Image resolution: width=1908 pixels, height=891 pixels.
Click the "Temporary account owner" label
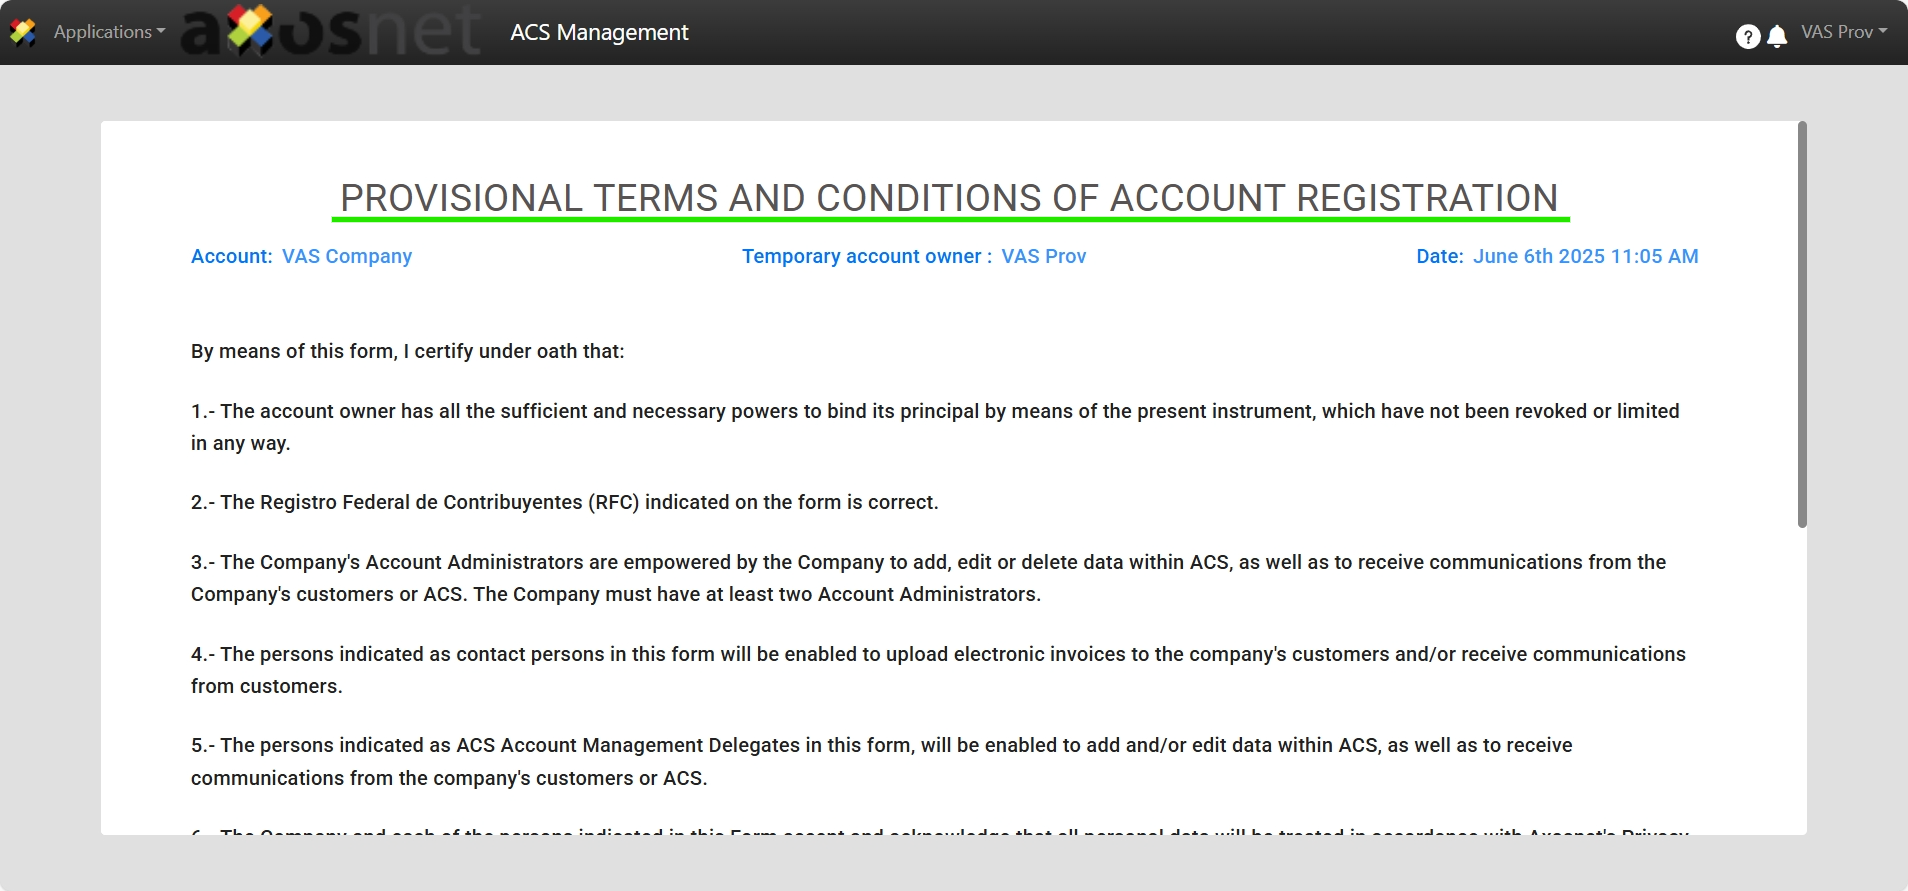866,256
